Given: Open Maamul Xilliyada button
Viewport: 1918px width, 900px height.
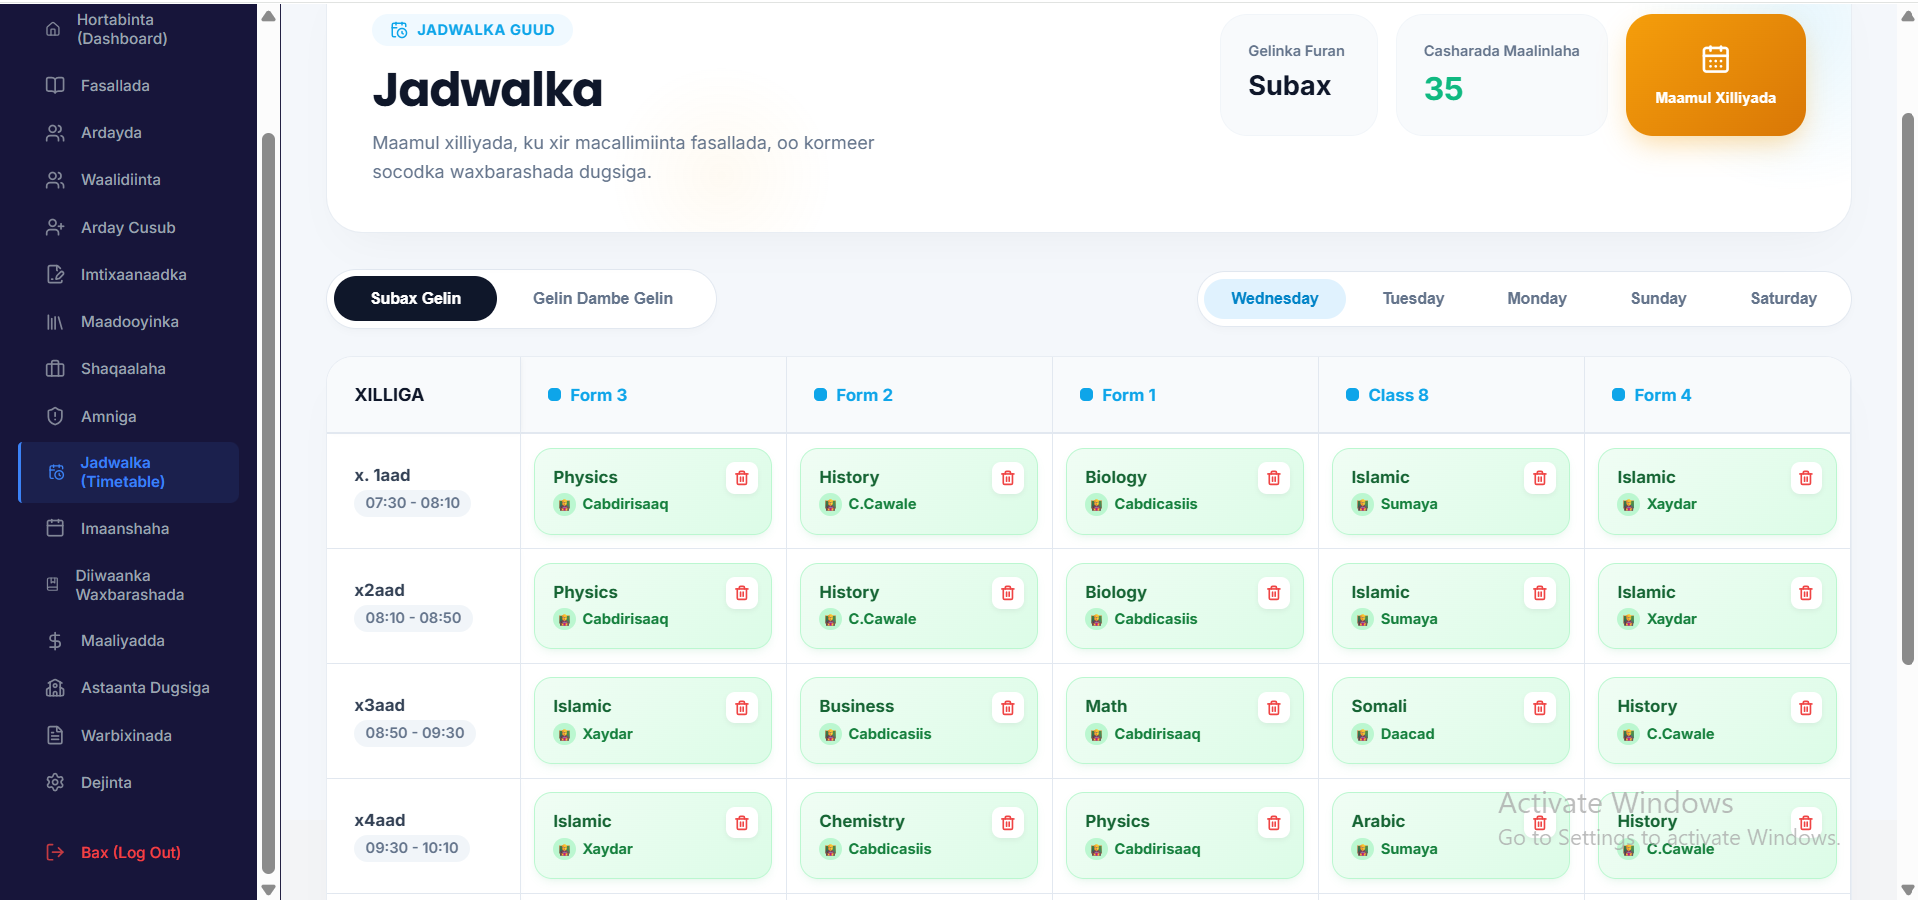Looking at the screenshot, I should (x=1715, y=75).
